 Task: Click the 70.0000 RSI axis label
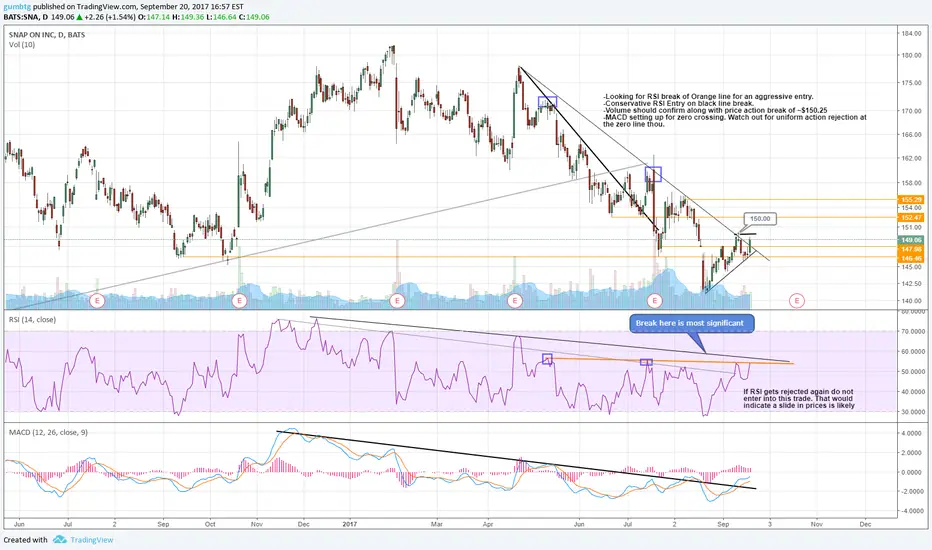coord(912,332)
